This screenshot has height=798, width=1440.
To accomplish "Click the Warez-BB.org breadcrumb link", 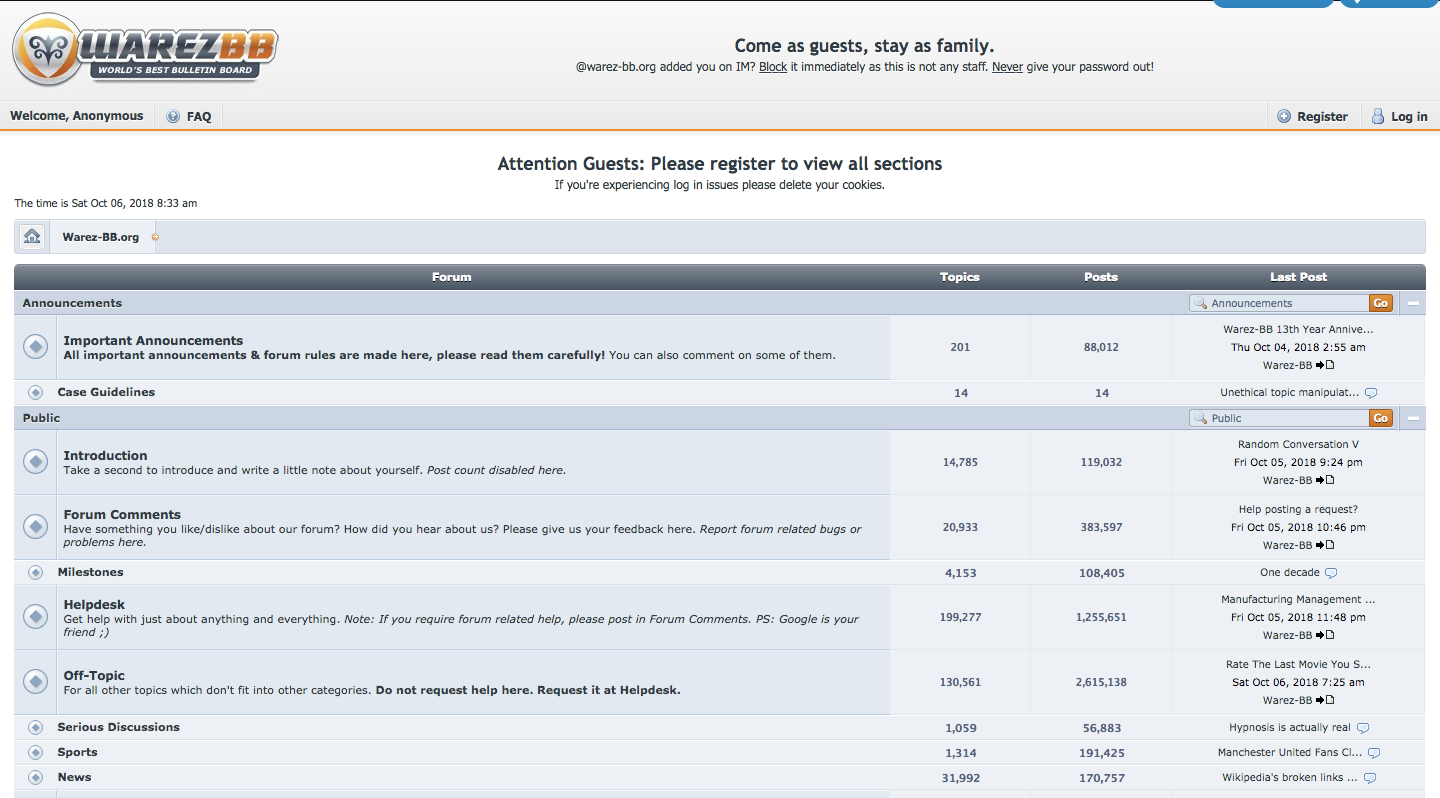I will (x=101, y=237).
